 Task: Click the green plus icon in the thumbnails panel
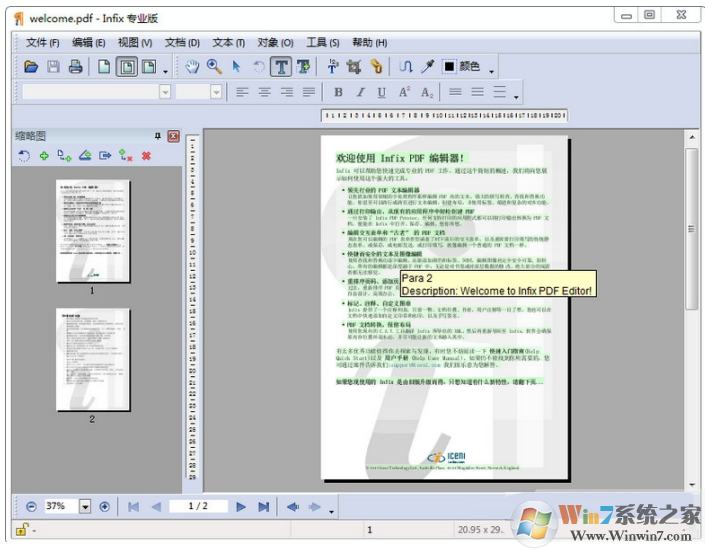tap(43, 155)
